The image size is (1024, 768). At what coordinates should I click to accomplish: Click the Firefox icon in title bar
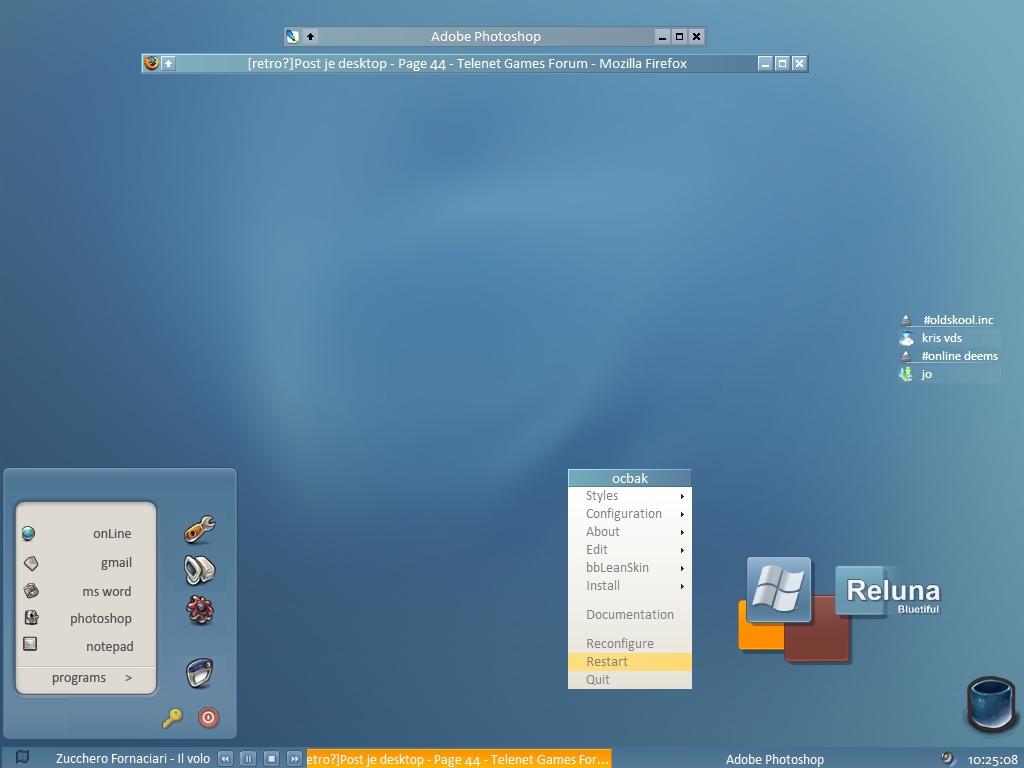(152, 63)
